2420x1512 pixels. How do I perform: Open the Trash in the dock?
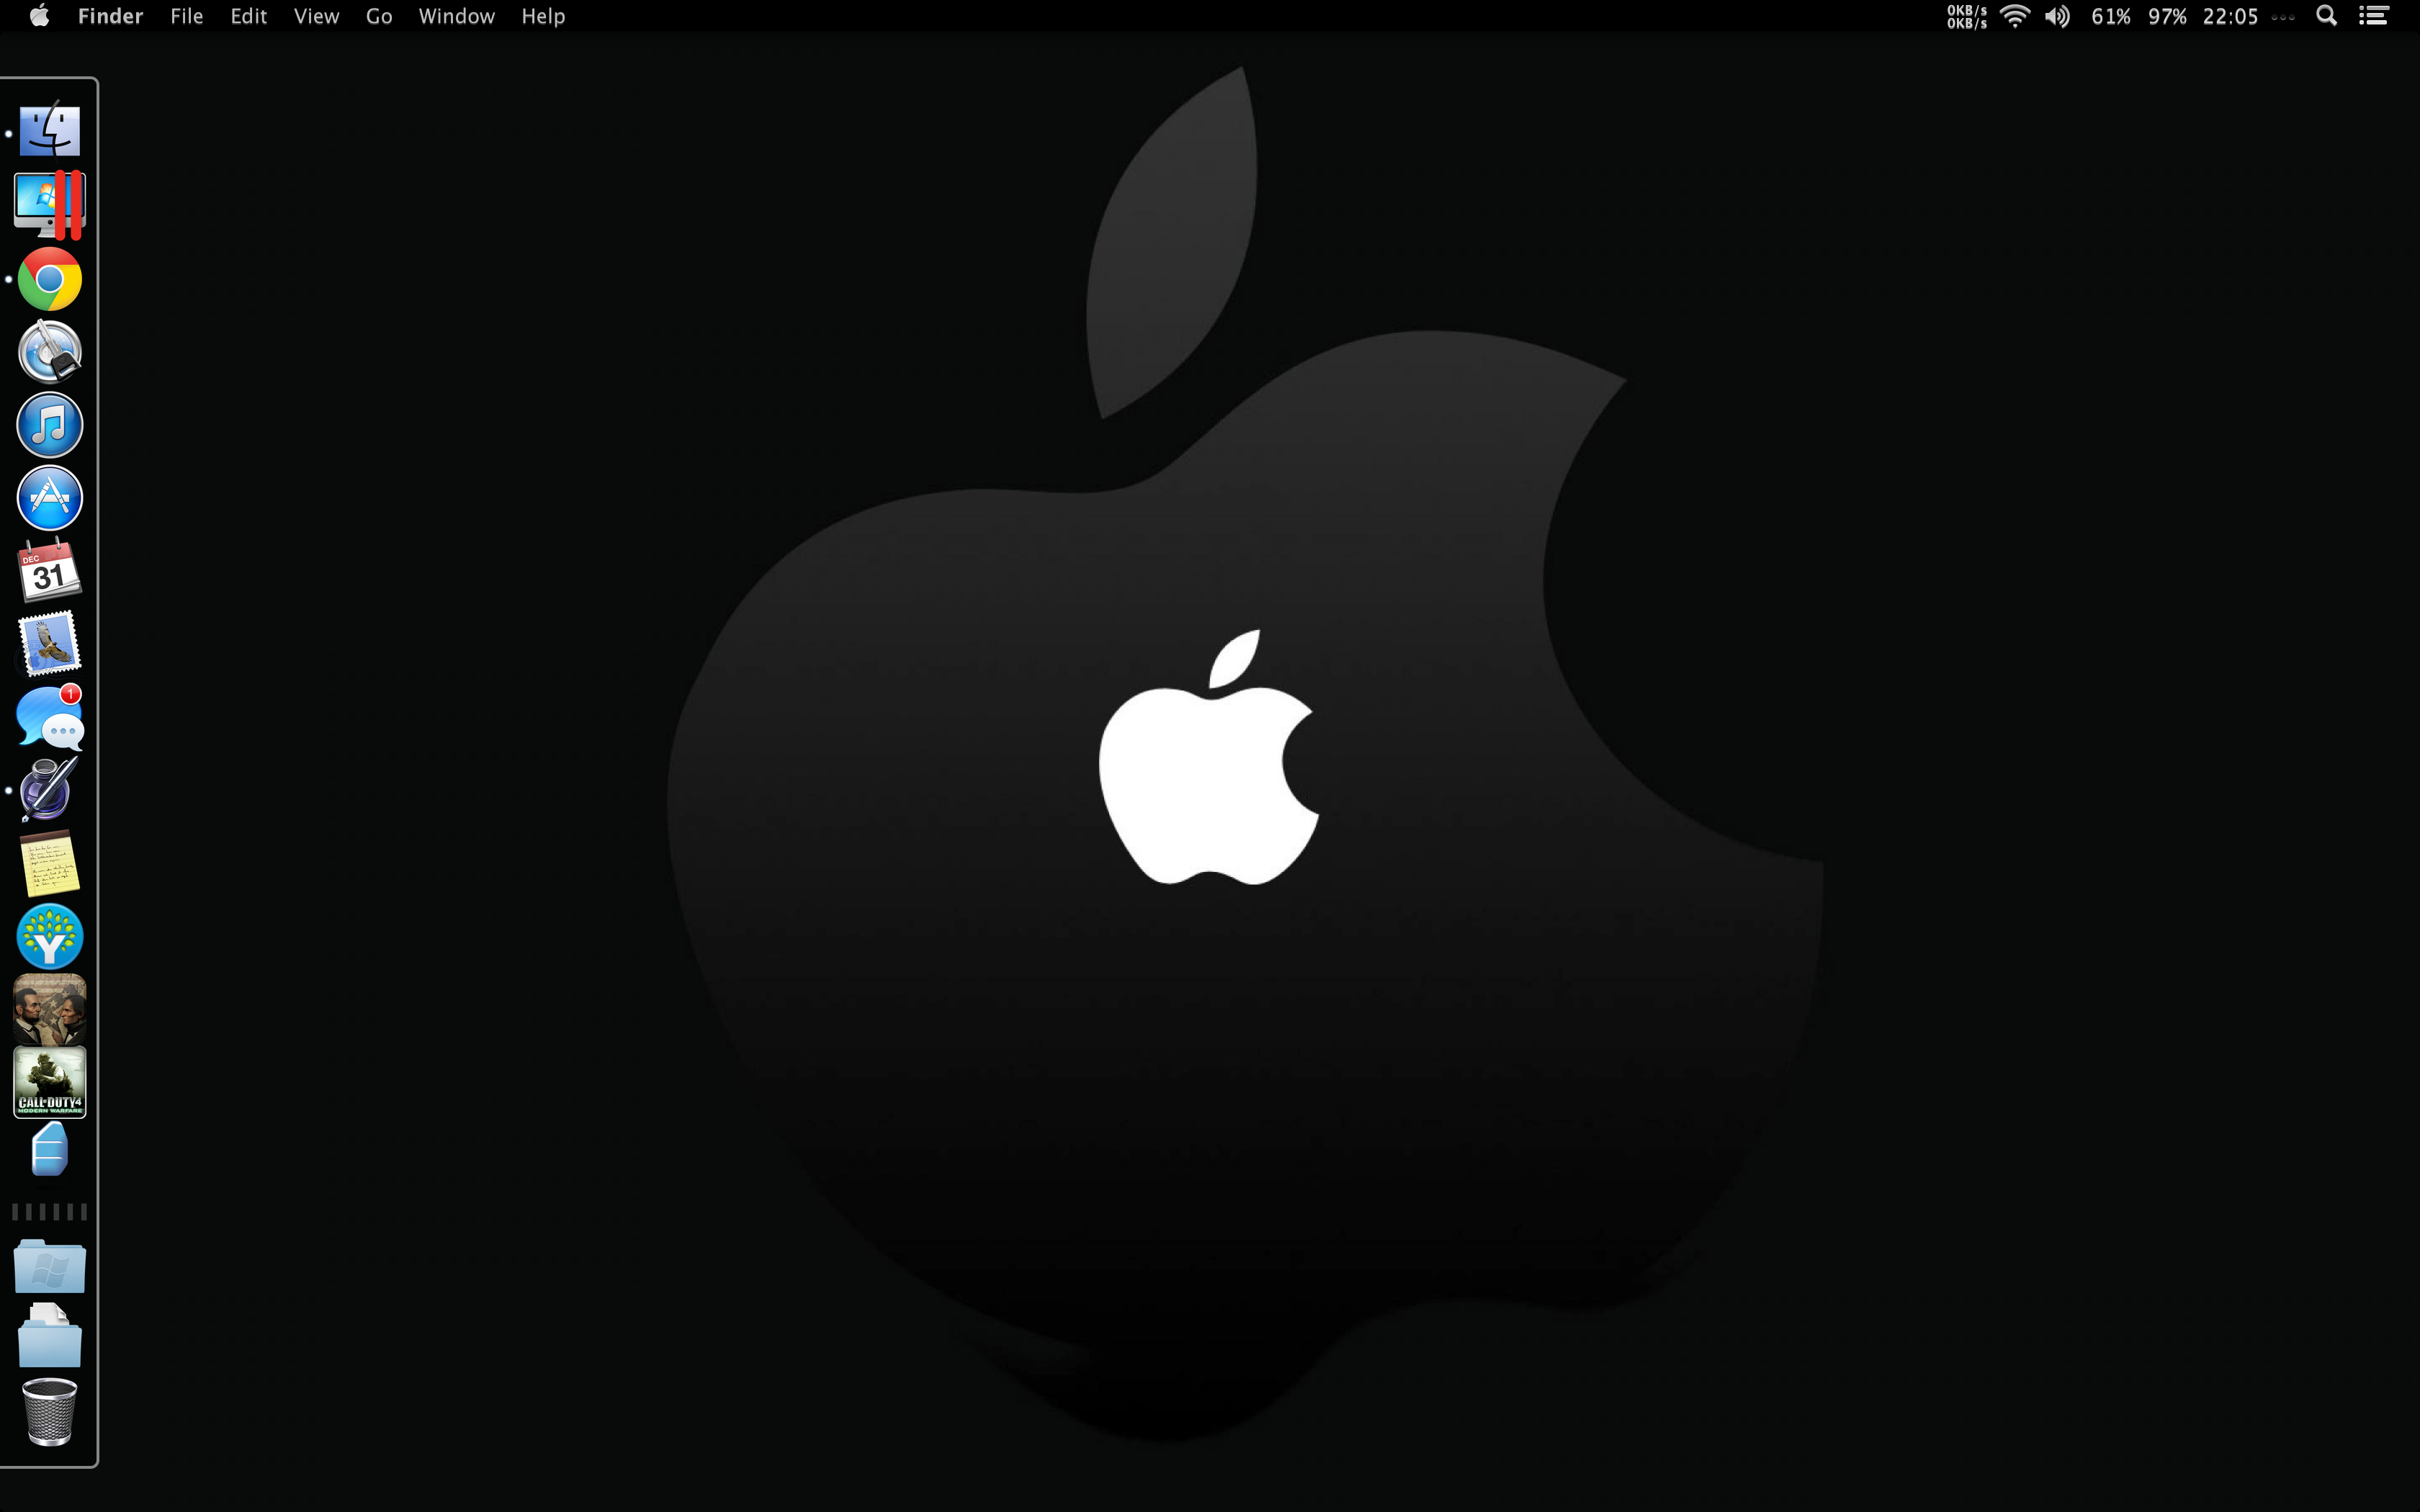pyautogui.click(x=49, y=1411)
